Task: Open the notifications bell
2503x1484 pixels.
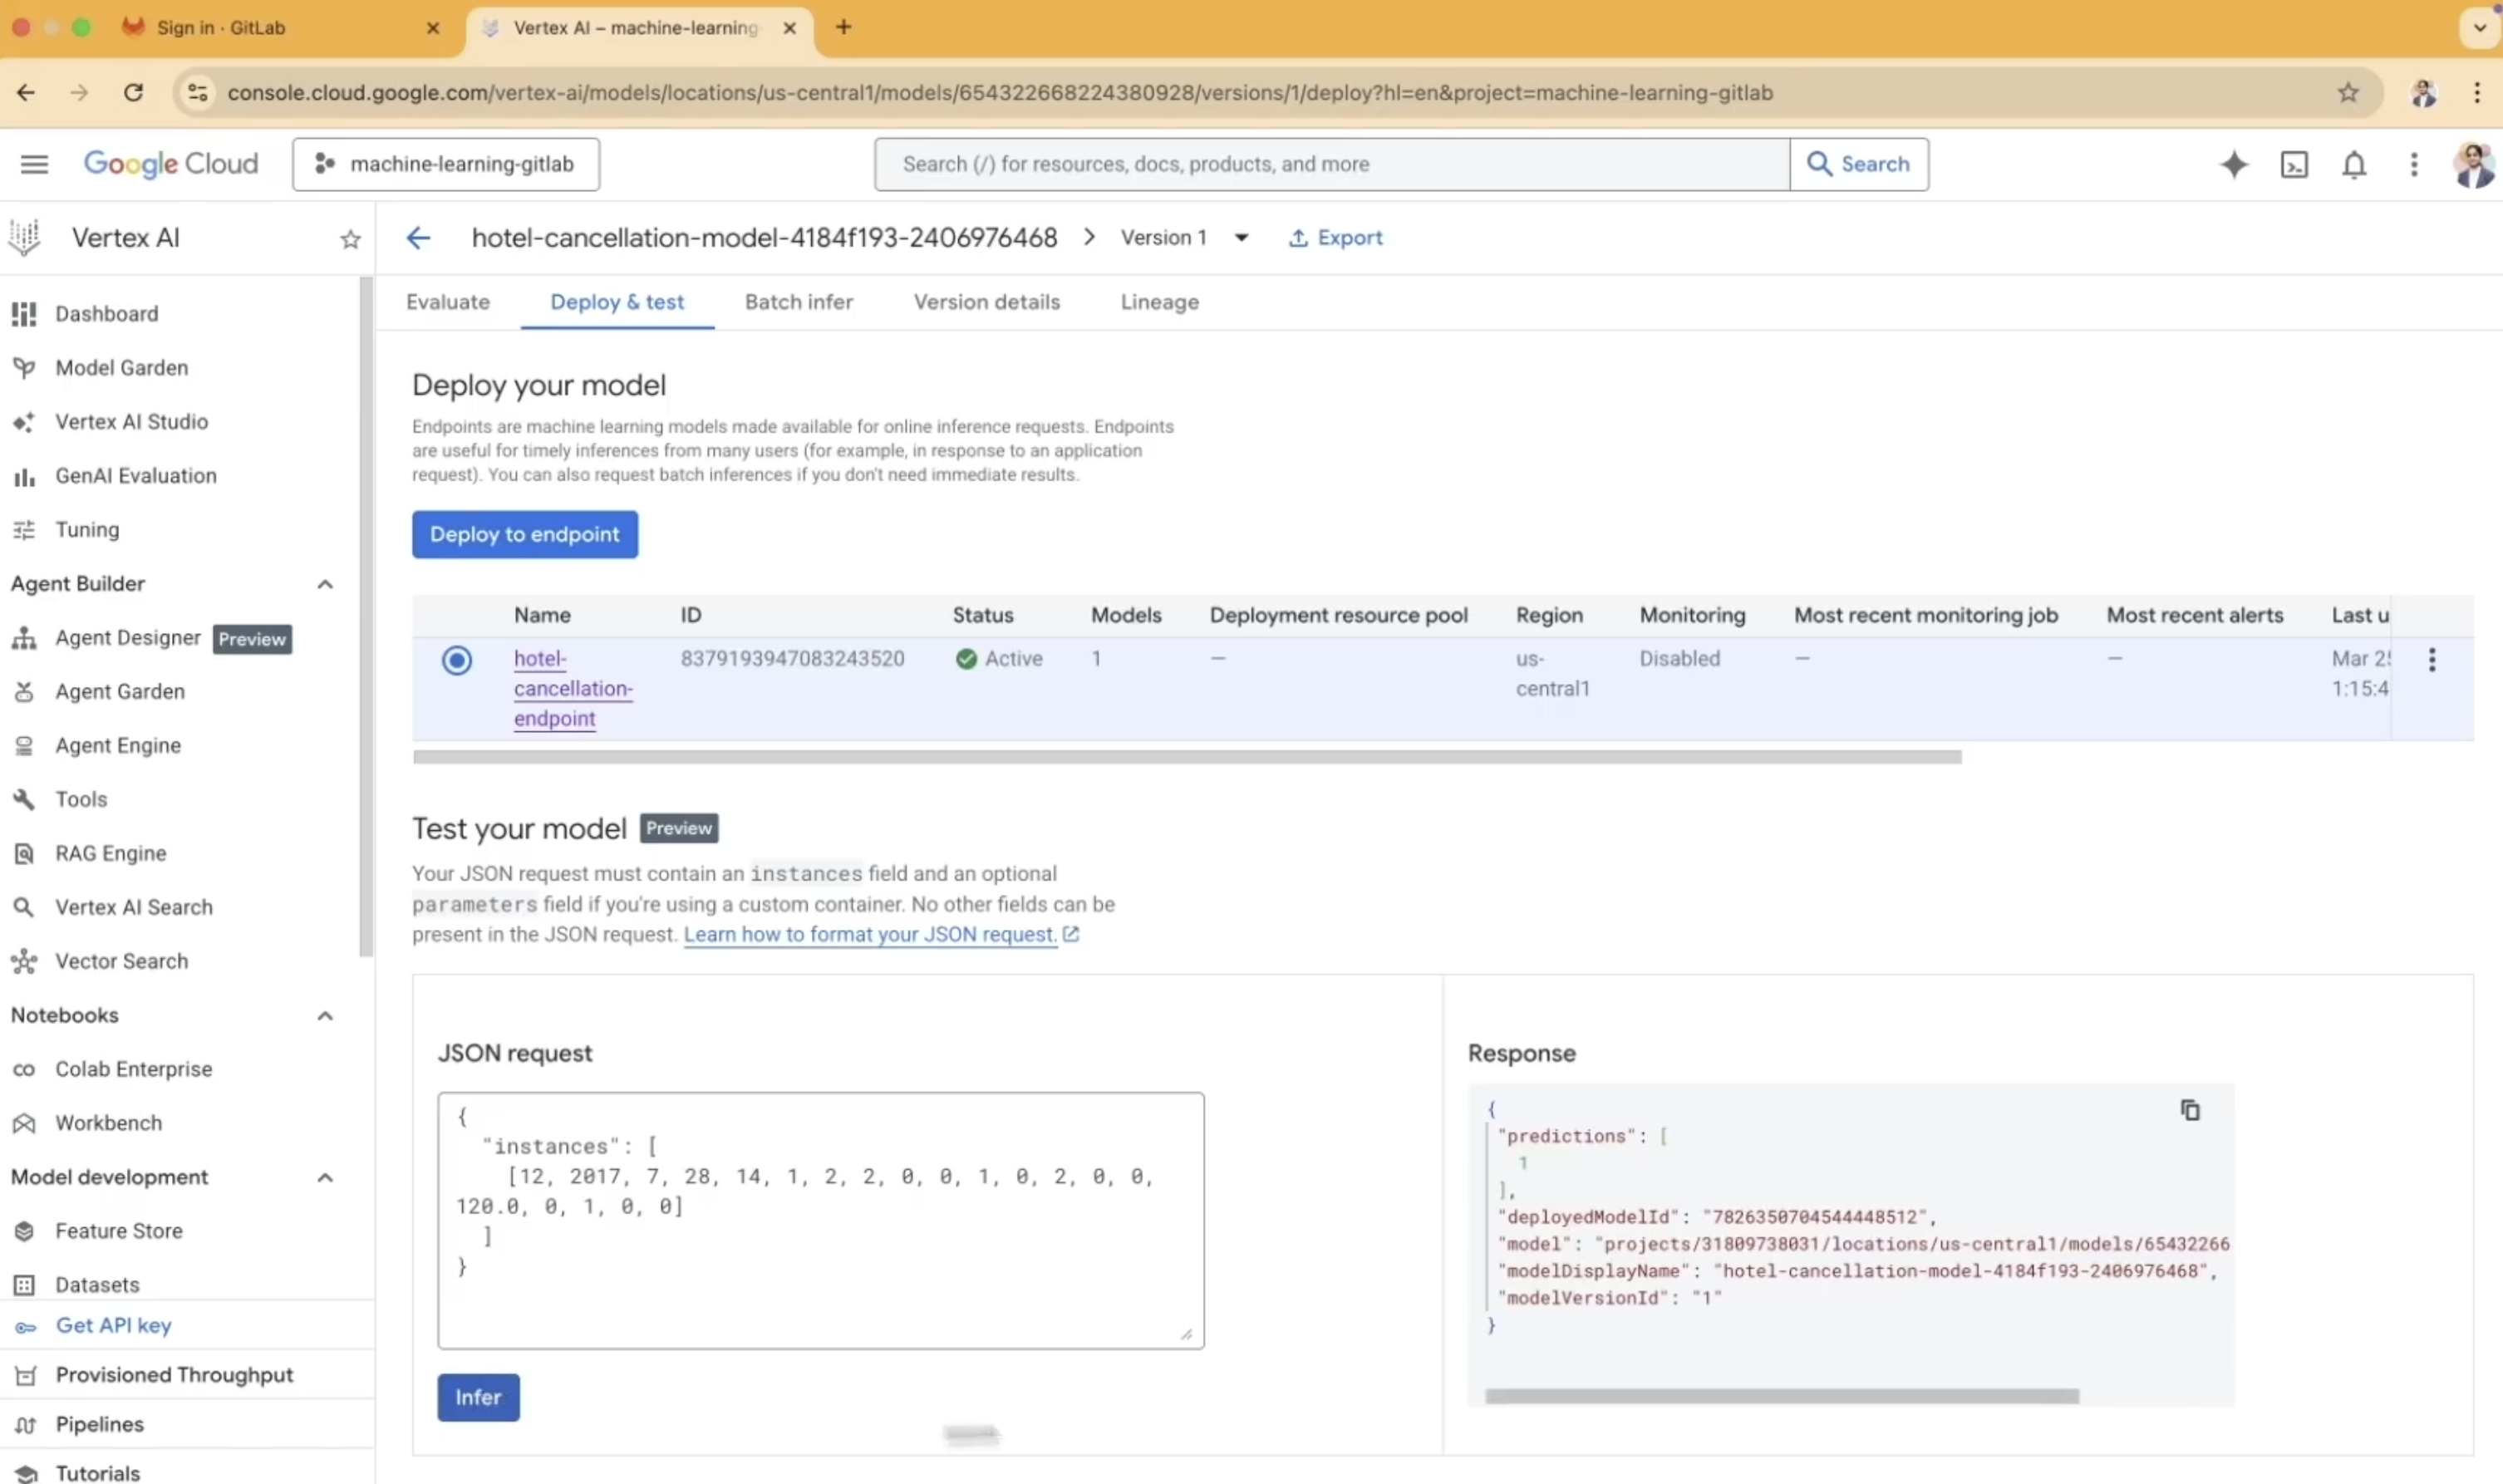Action: click(x=2353, y=164)
